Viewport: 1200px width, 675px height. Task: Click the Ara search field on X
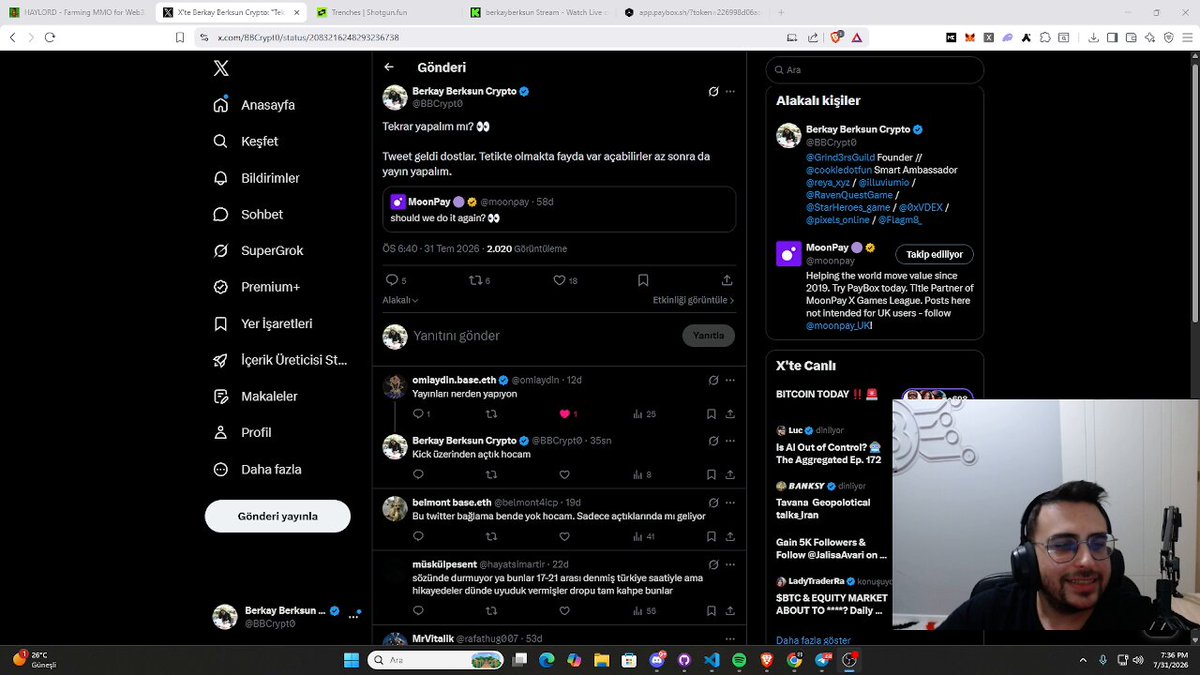coord(875,70)
